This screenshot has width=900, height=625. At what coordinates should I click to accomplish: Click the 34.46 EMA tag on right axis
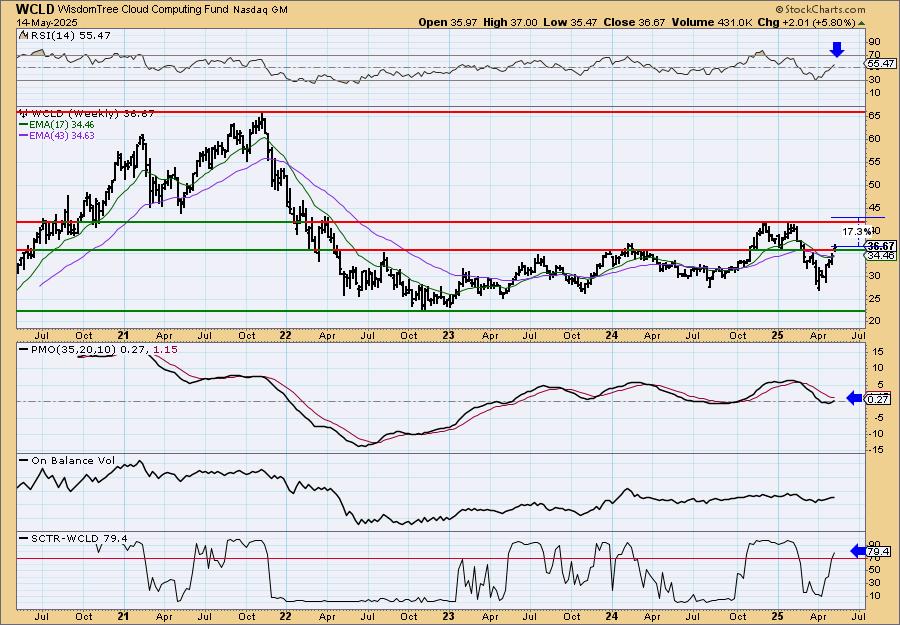[x=882, y=255]
